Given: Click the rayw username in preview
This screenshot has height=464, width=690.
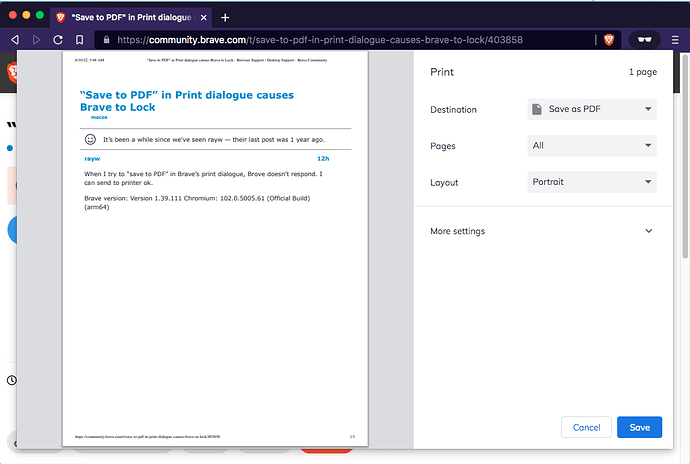Looking at the screenshot, I should coord(92,158).
